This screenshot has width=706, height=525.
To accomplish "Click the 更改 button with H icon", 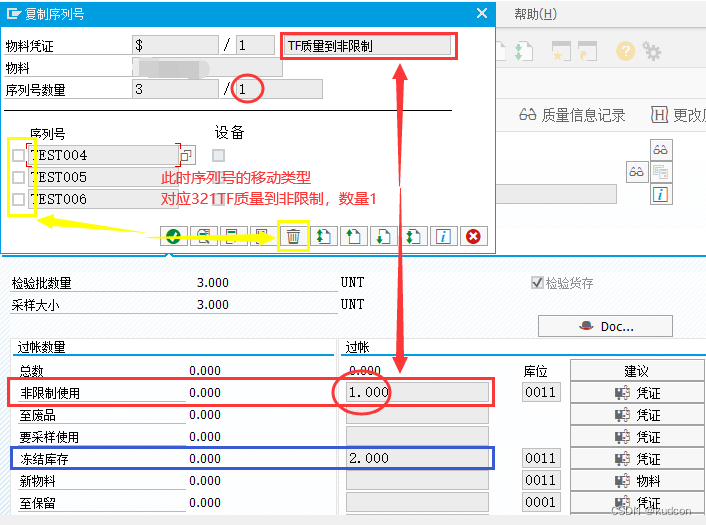I will (678, 115).
